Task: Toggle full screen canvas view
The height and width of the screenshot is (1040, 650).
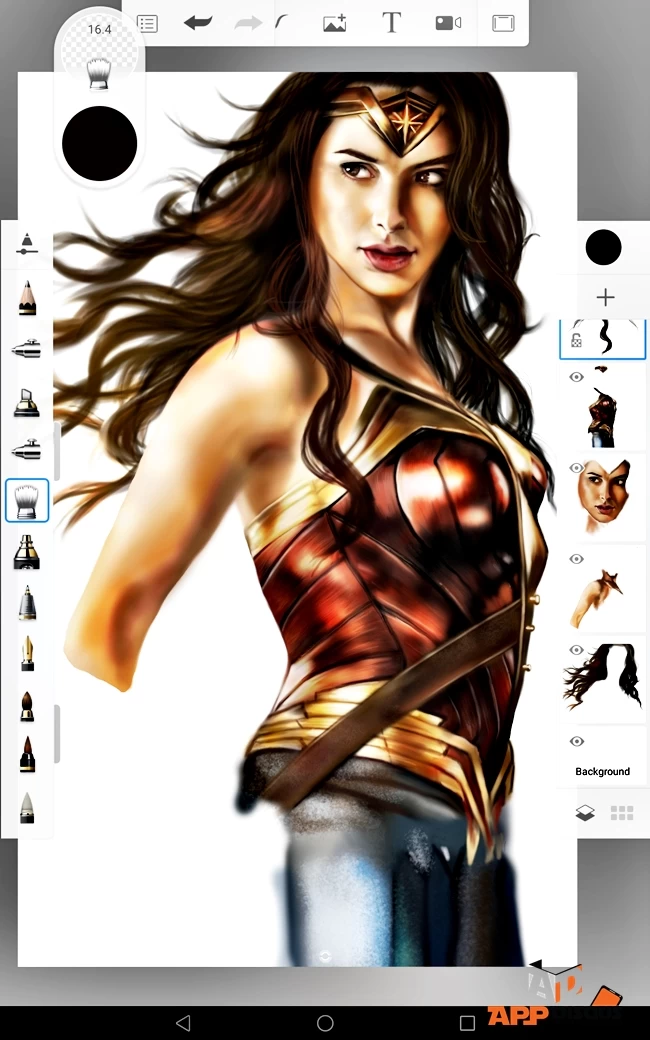Action: (503, 23)
